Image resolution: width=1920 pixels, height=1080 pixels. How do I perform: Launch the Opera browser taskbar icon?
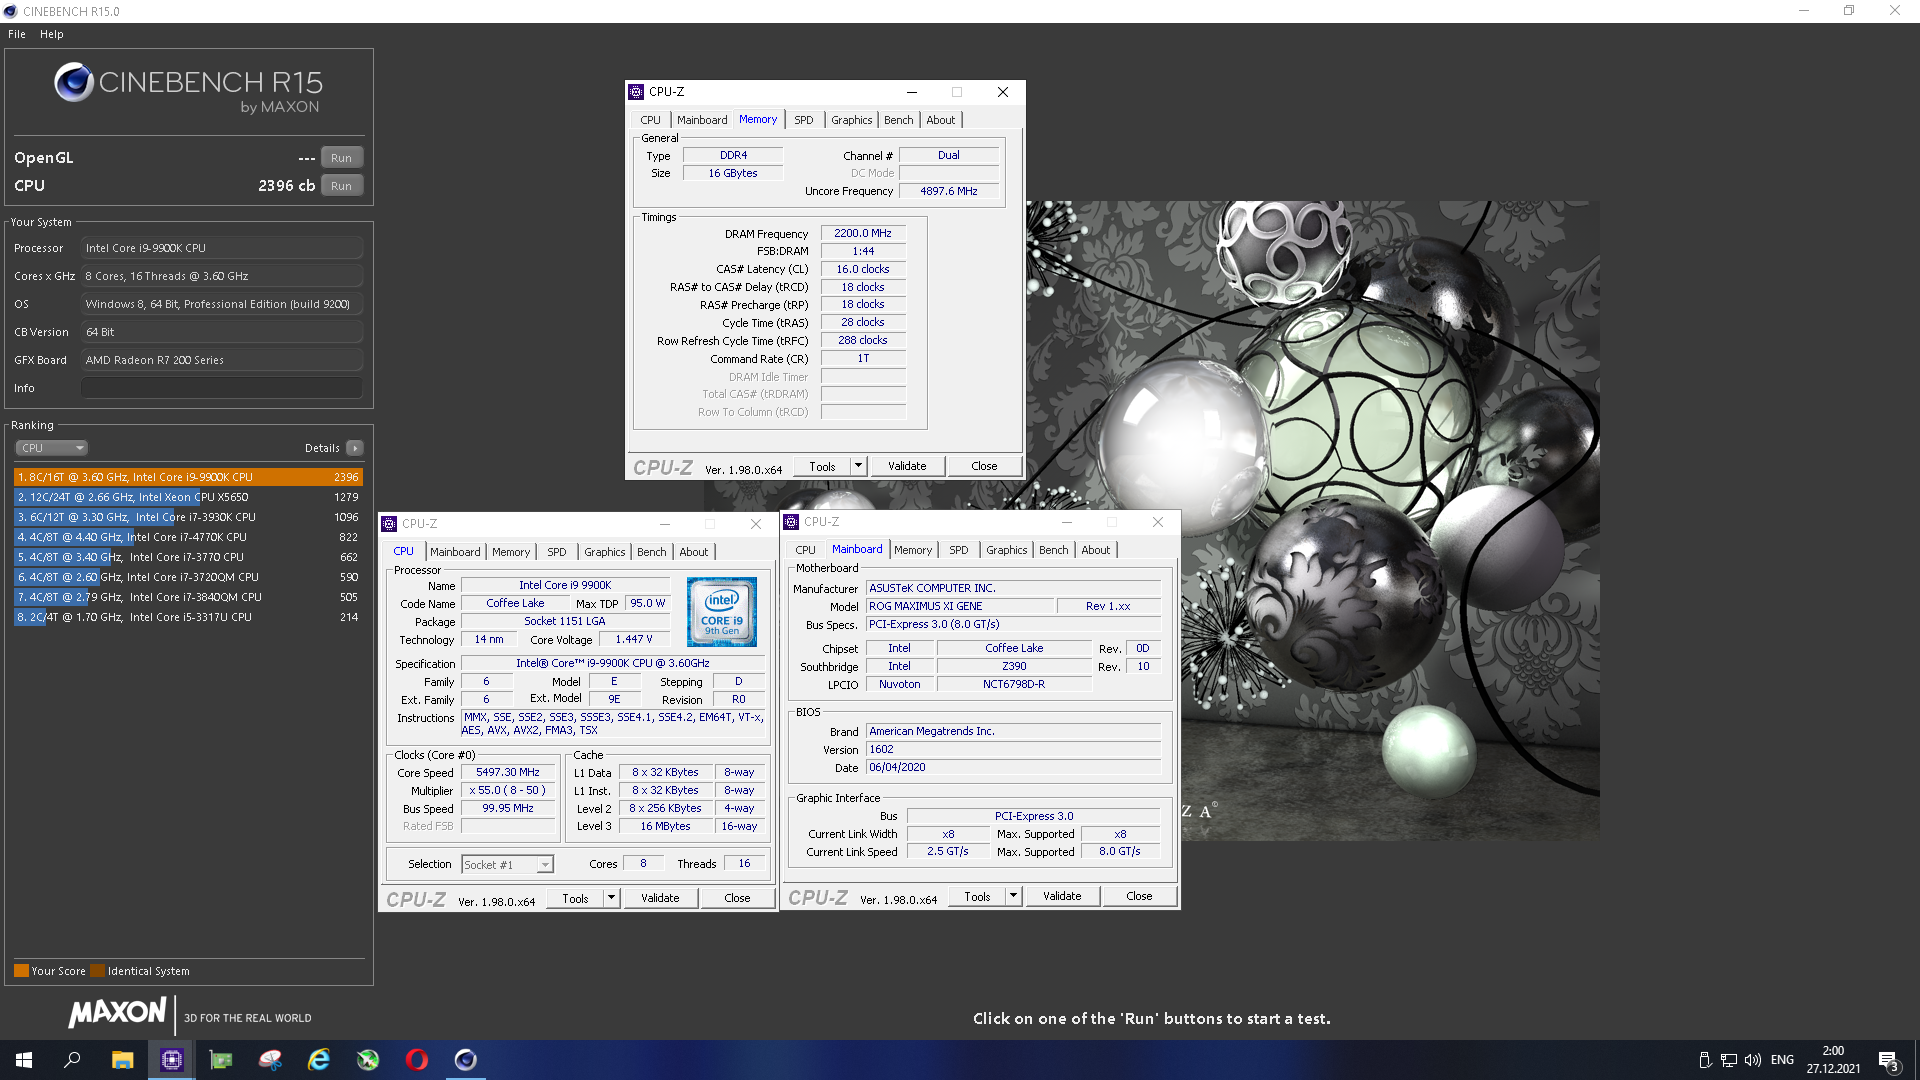point(417,1060)
